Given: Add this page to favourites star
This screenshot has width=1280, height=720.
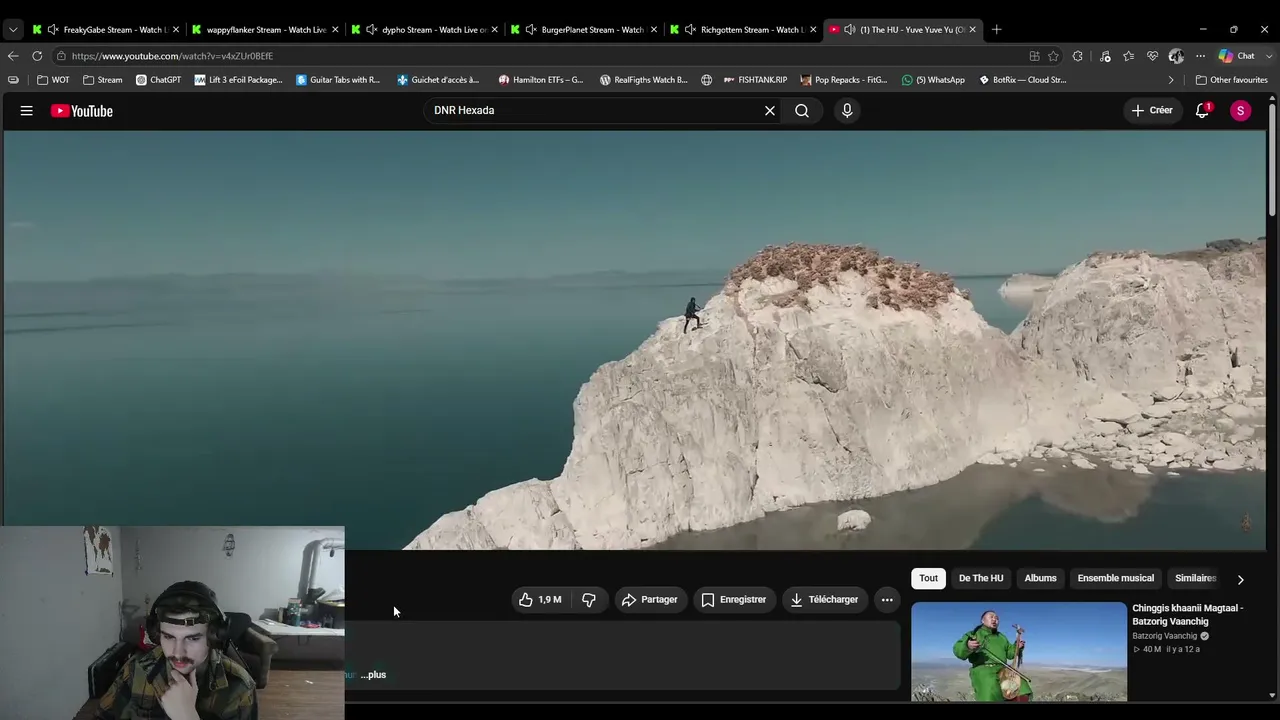Looking at the screenshot, I should [x=1053, y=56].
